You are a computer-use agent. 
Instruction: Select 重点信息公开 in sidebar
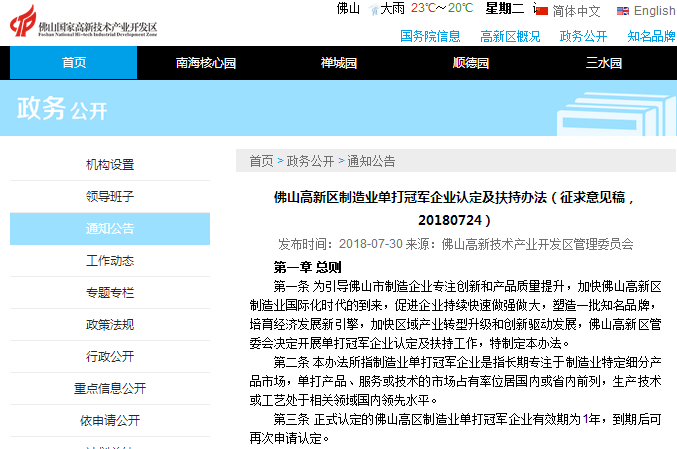[110, 388]
